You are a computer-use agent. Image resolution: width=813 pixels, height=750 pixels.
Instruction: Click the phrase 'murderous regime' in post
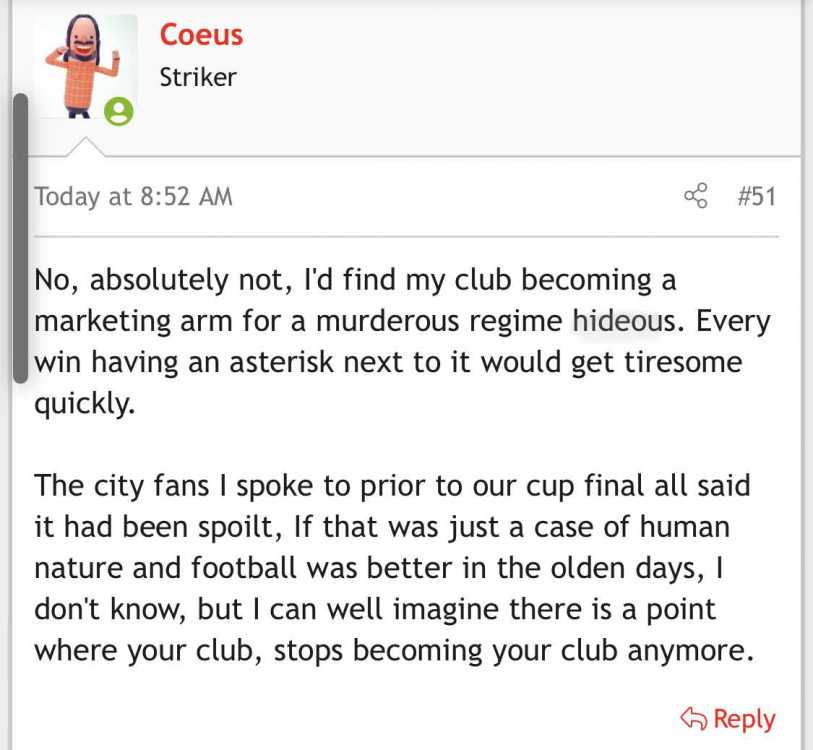[439, 321]
